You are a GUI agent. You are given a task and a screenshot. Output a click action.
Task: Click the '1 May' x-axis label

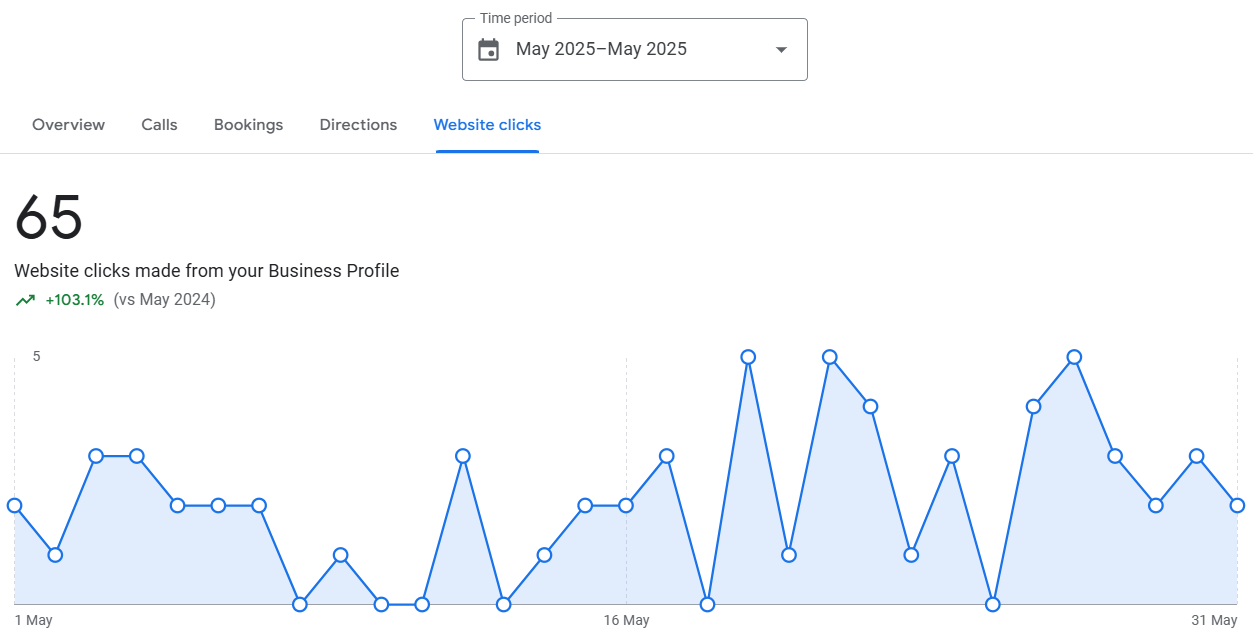(x=33, y=620)
